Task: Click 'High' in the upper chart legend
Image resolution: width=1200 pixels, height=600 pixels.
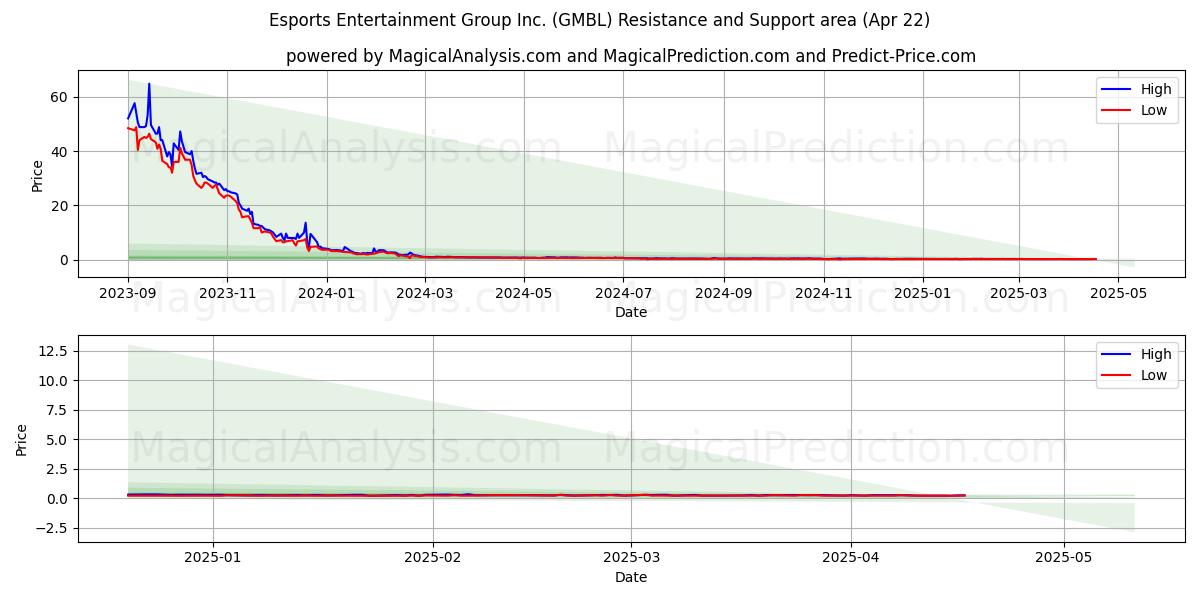Action: click(x=1155, y=89)
